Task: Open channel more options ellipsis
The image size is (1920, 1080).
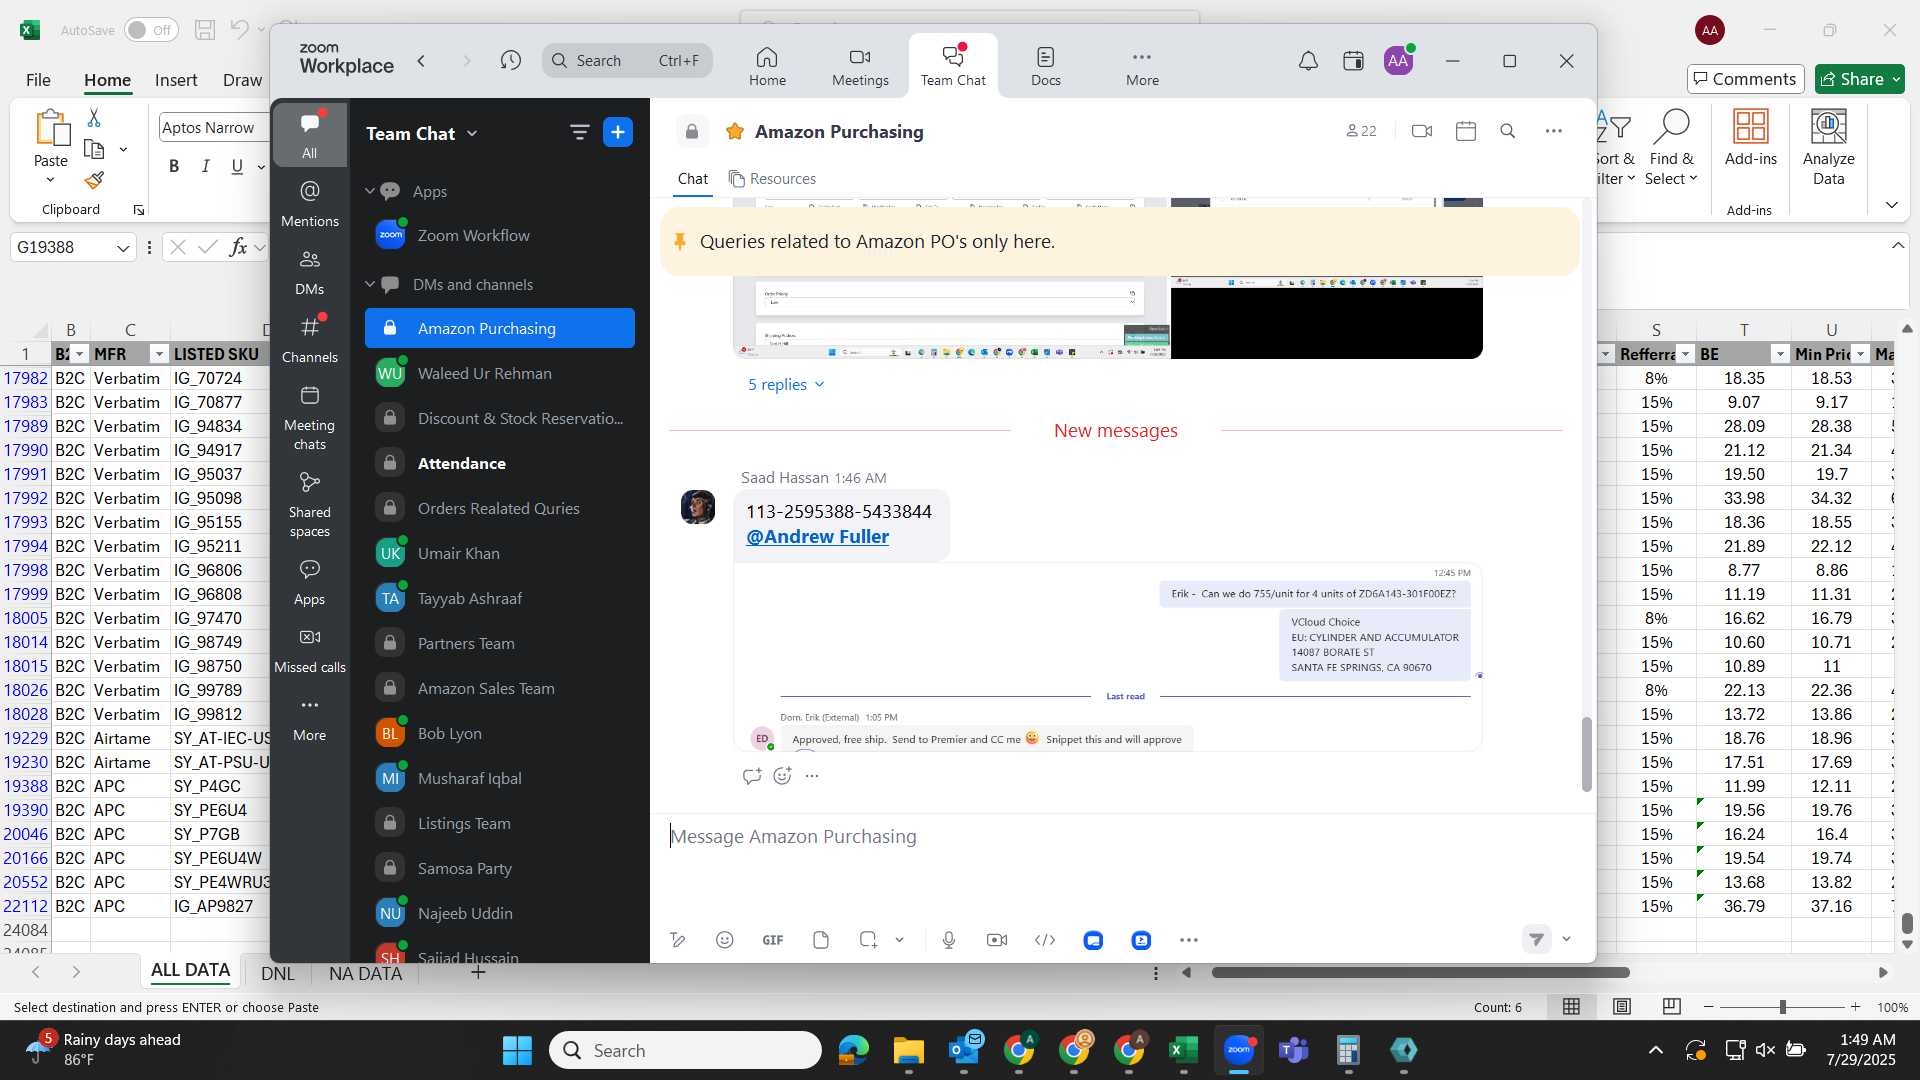Action: tap(1553, 131)
